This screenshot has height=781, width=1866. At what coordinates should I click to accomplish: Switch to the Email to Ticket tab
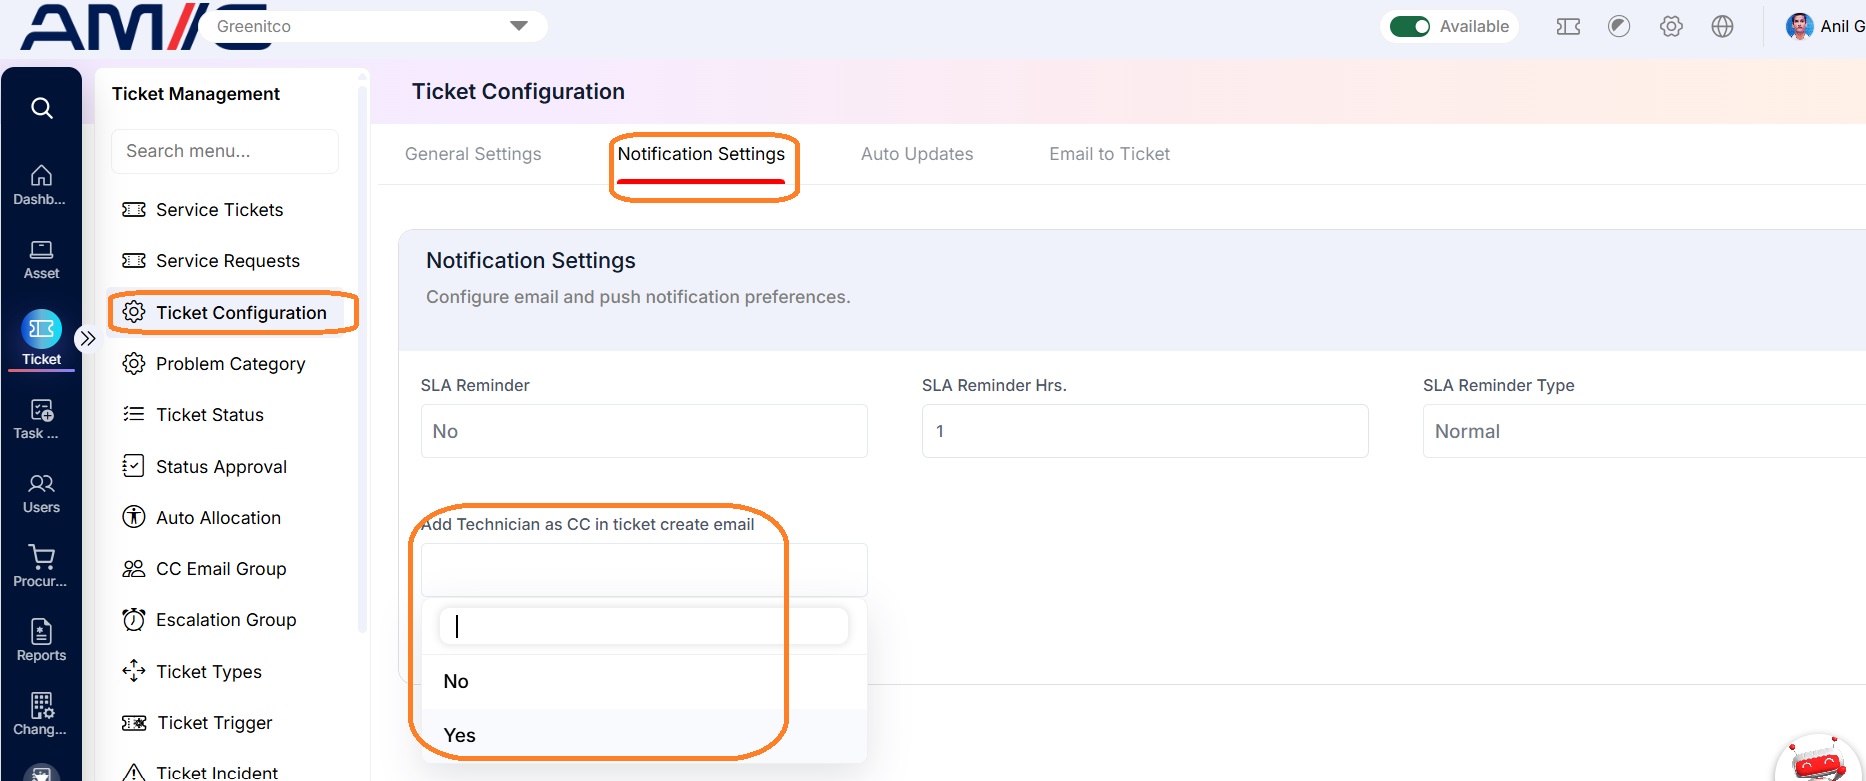pos(1109,154)
